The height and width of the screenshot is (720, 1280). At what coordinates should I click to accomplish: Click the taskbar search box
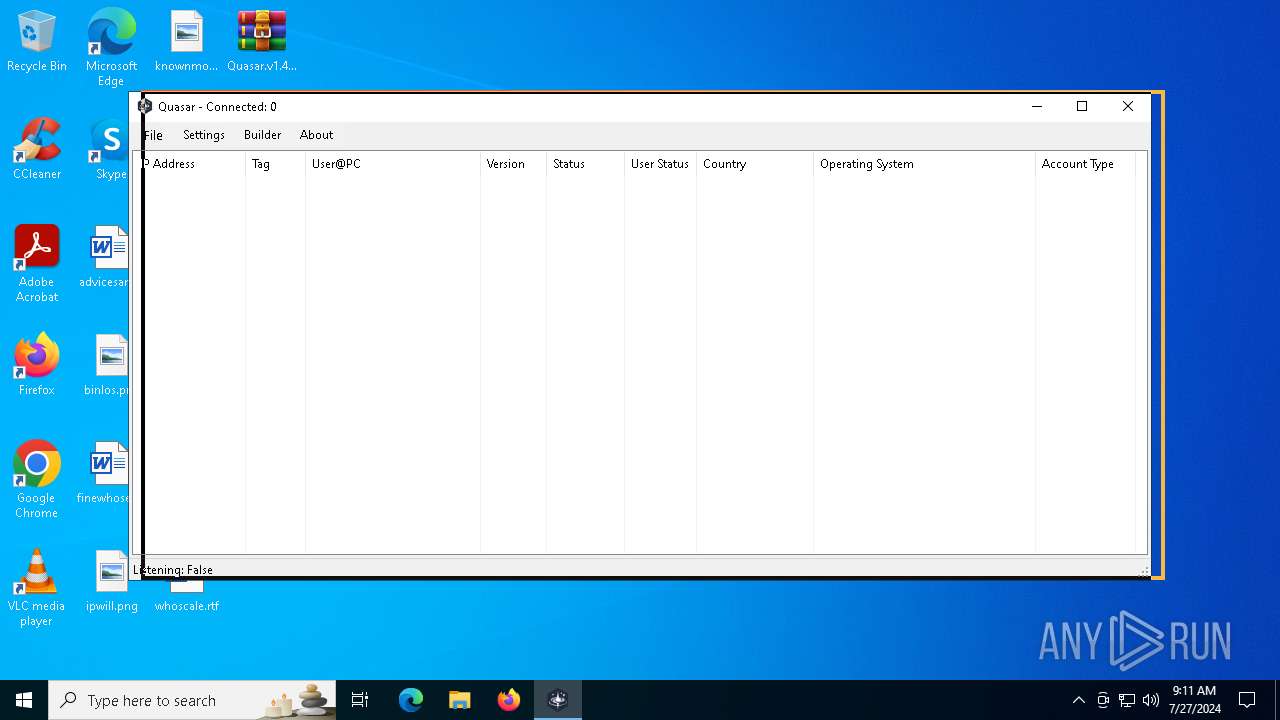pos(192,700)
